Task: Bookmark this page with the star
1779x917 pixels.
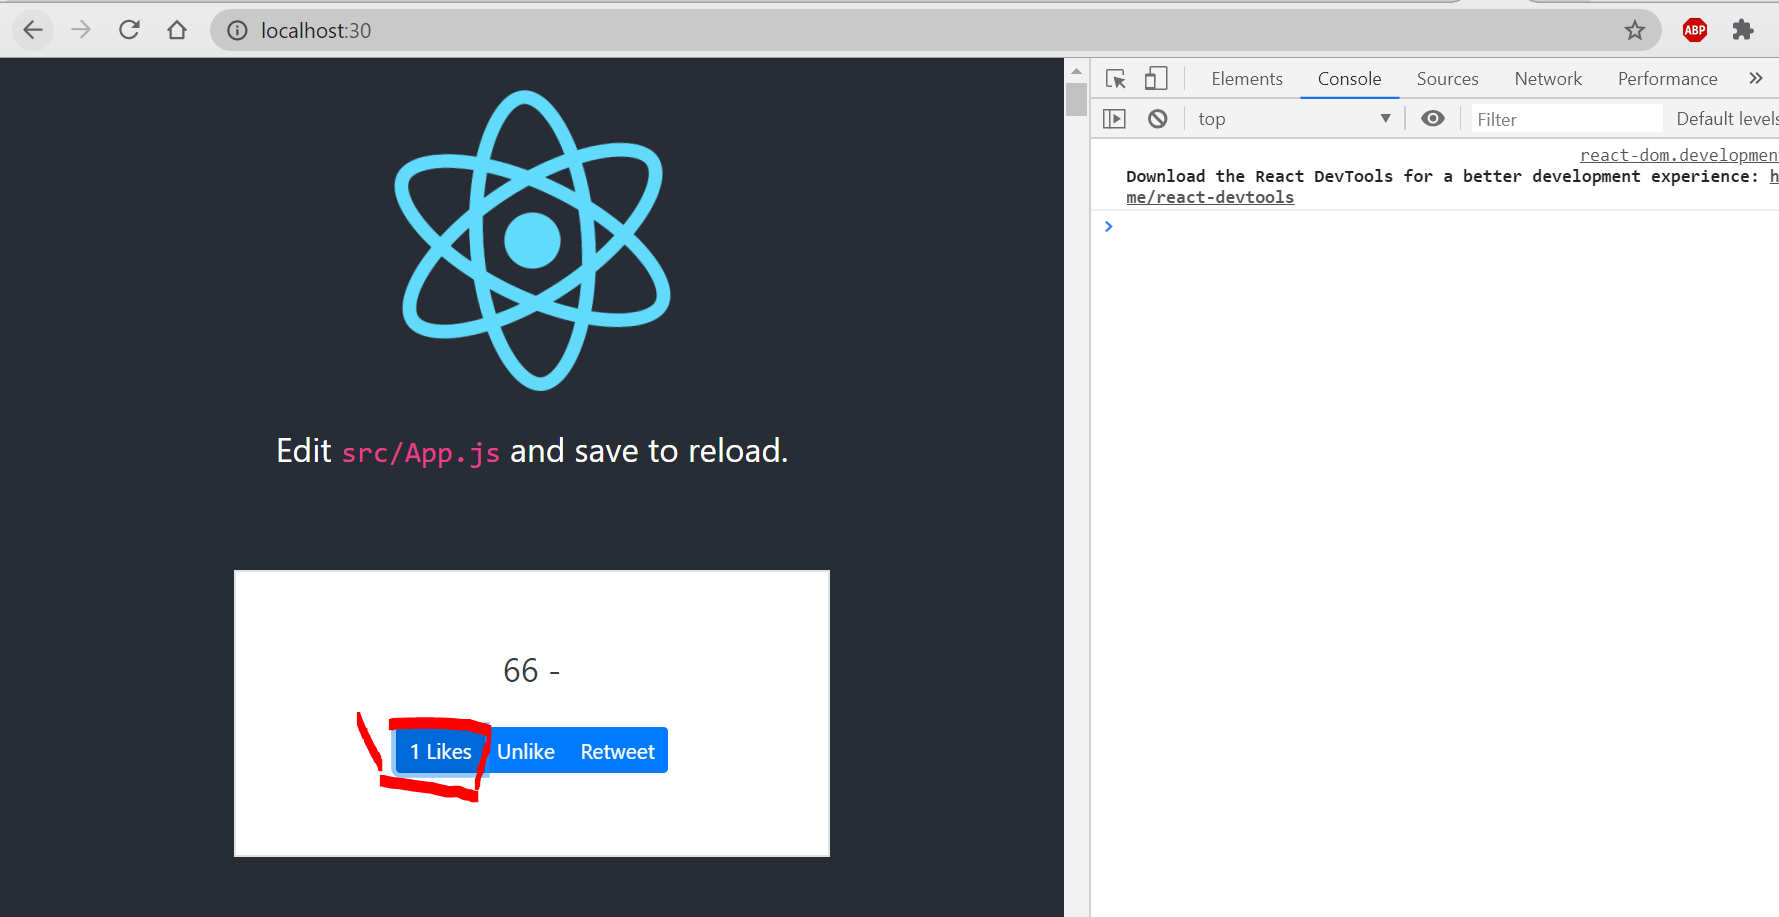Action: [1635, 30]
